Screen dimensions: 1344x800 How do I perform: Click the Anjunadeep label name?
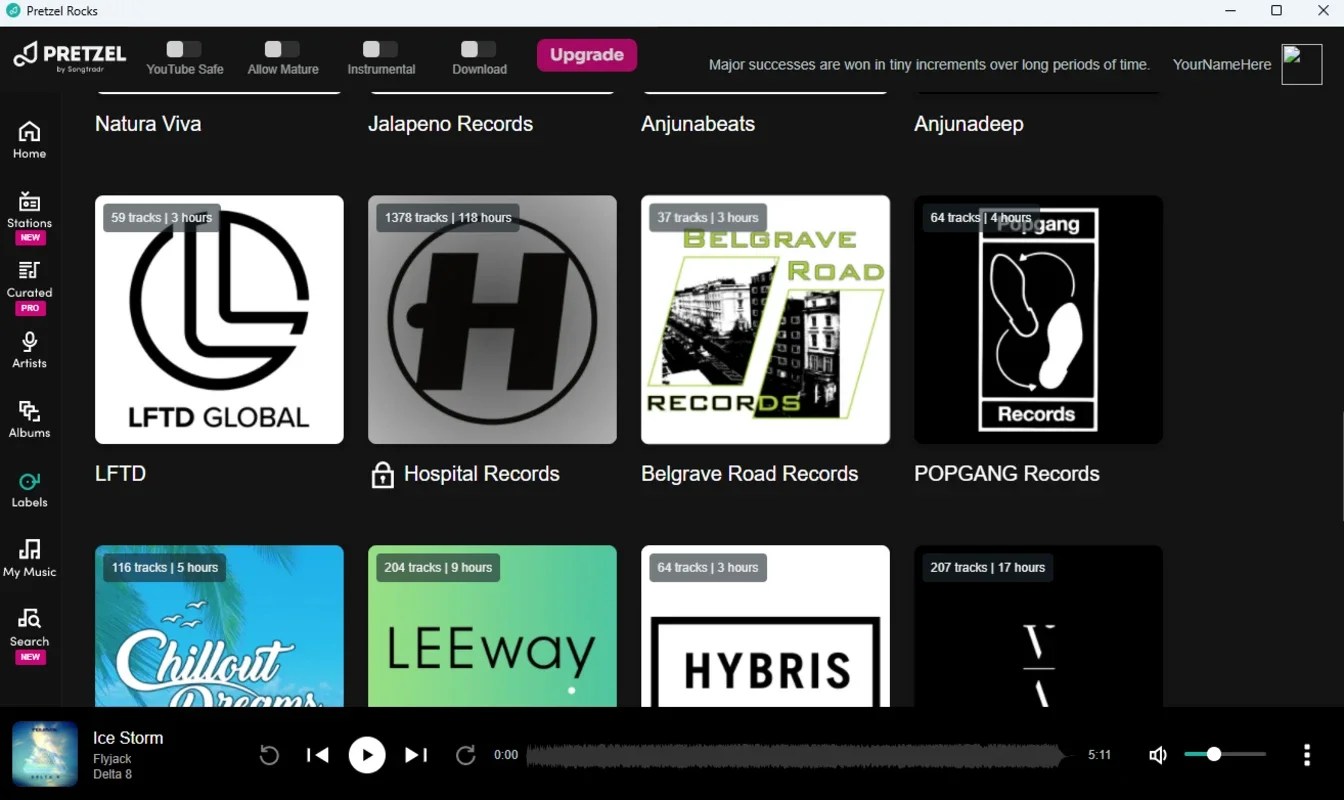(969, 124)
